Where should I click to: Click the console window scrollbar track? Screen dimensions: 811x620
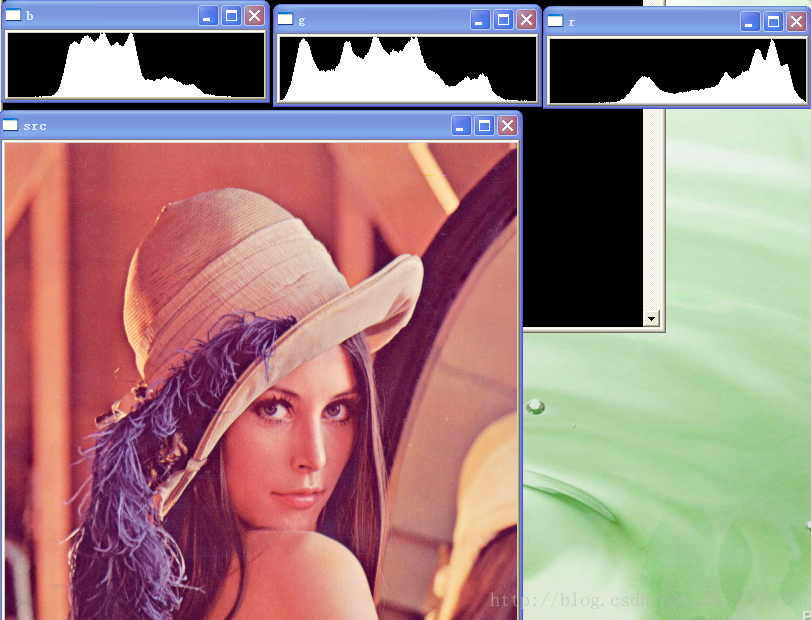coord(651,209)
